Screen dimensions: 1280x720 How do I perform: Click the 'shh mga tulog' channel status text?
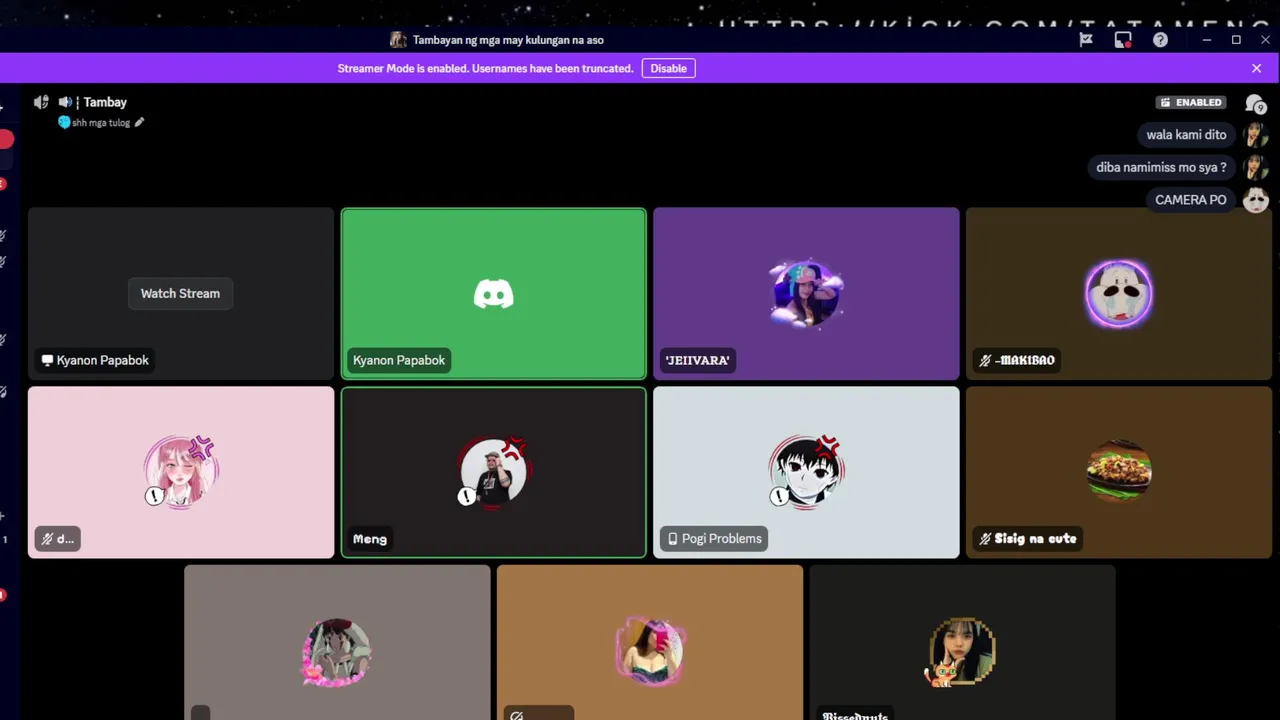coord(101,122)
